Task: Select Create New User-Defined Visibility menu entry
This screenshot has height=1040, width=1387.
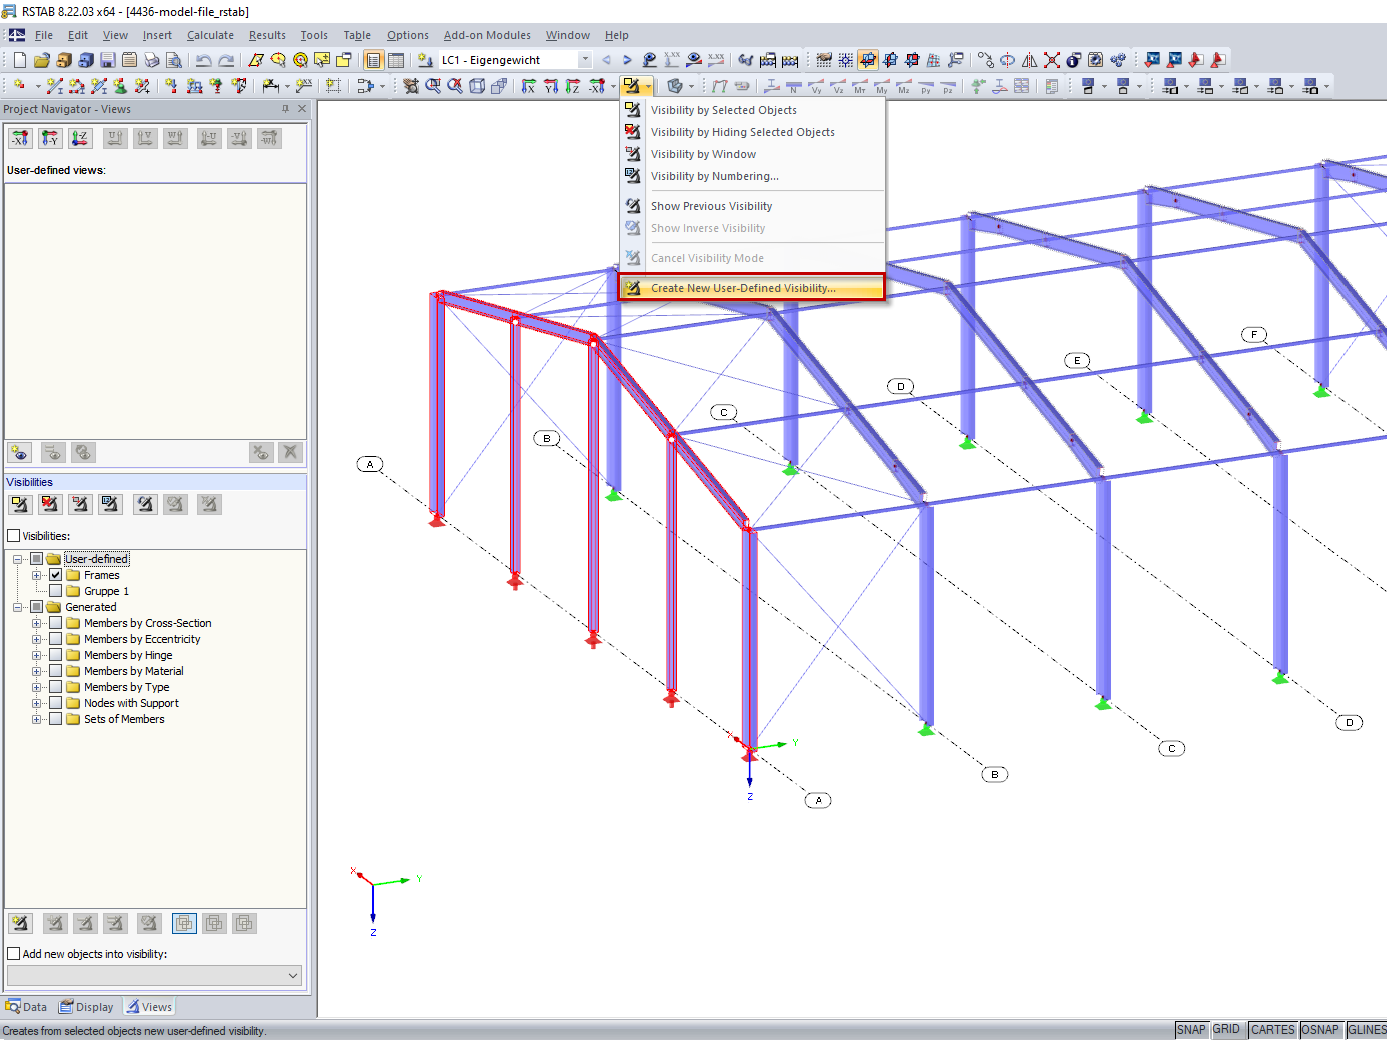Action: point(752,288)
